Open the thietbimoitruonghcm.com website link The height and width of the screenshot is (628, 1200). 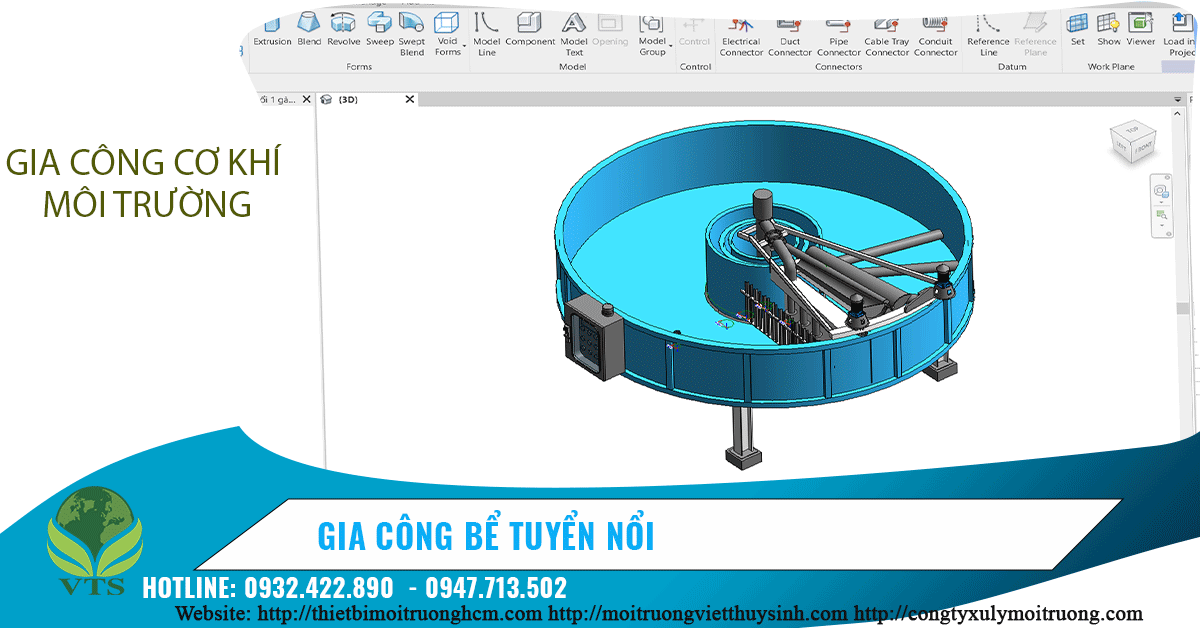400,612
